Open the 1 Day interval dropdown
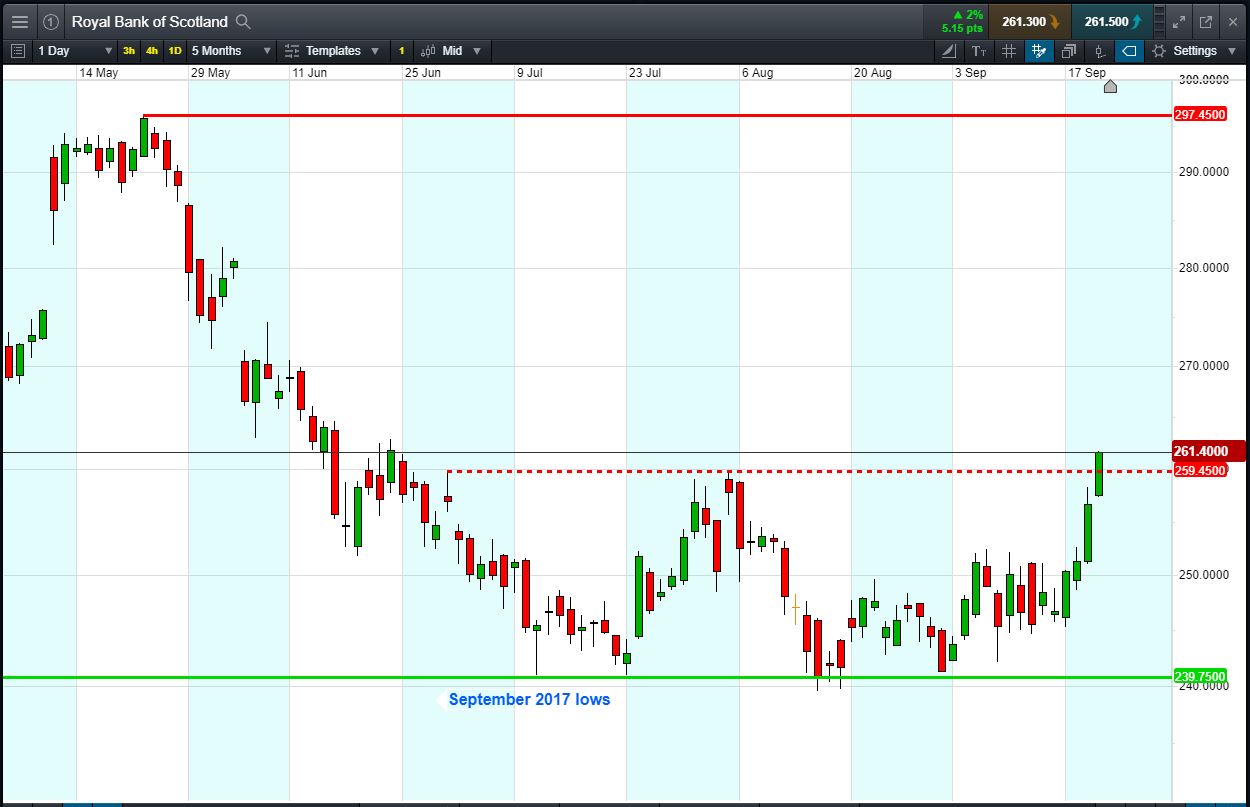Viewport: 1250px width, 807px height. click(x=75, y=51)
